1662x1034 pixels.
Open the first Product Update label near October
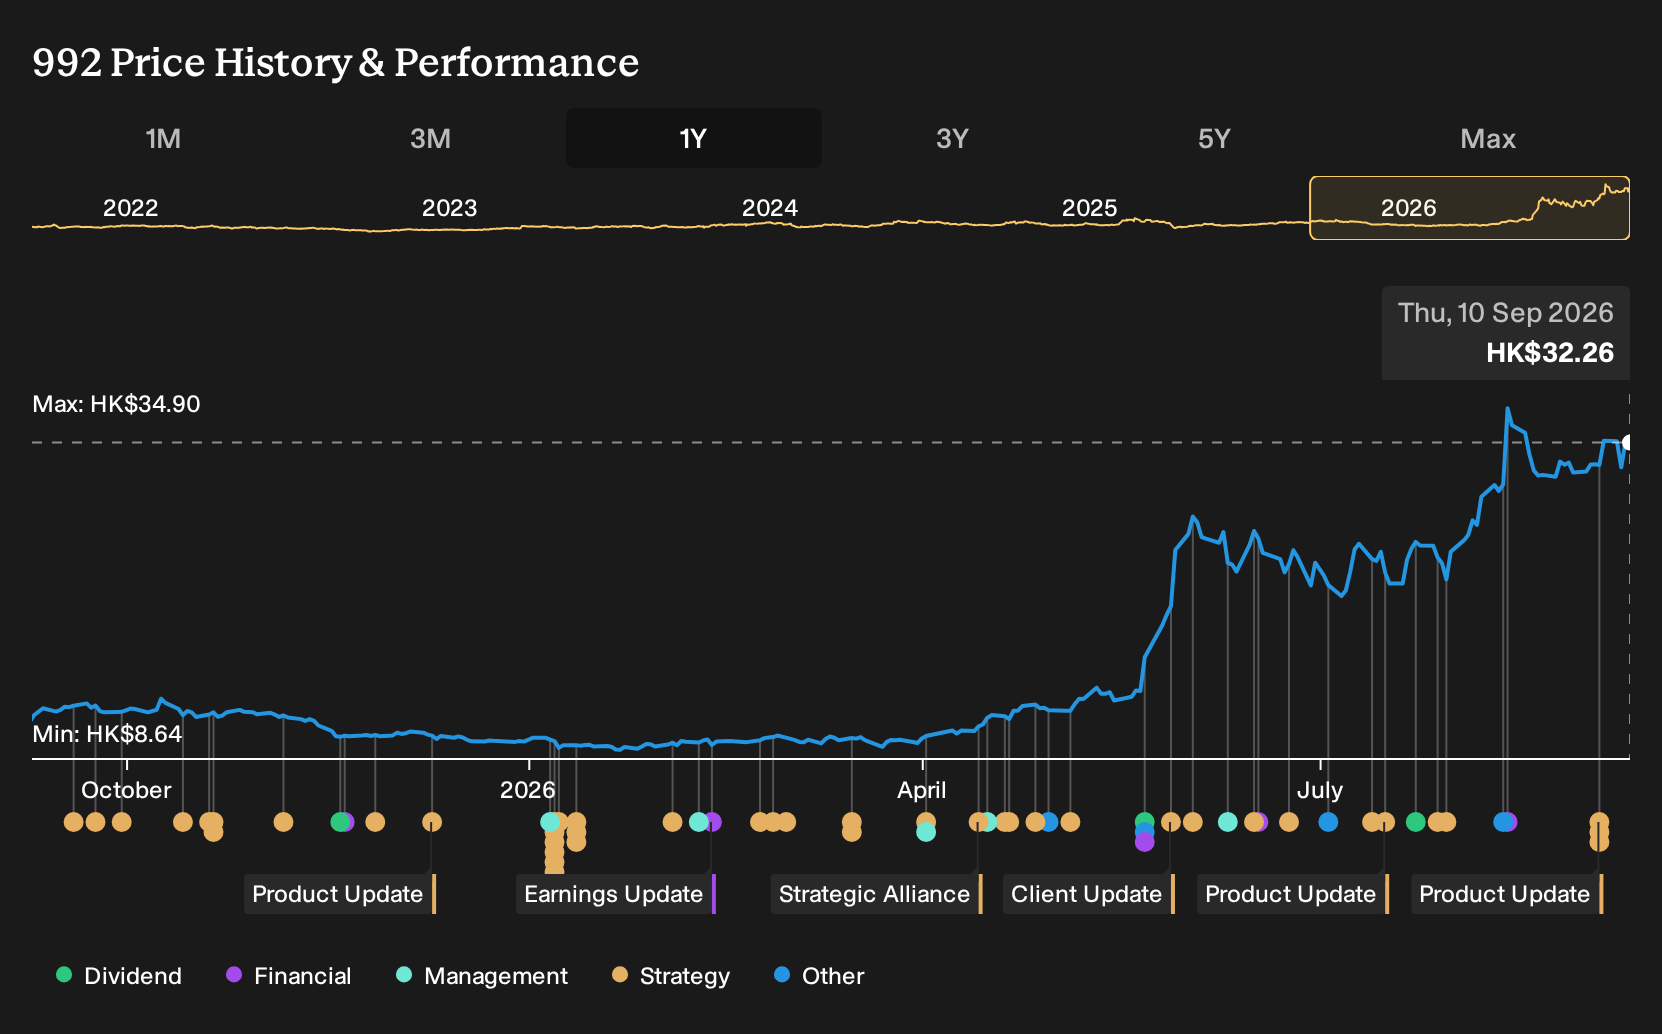tap(340, 894)
